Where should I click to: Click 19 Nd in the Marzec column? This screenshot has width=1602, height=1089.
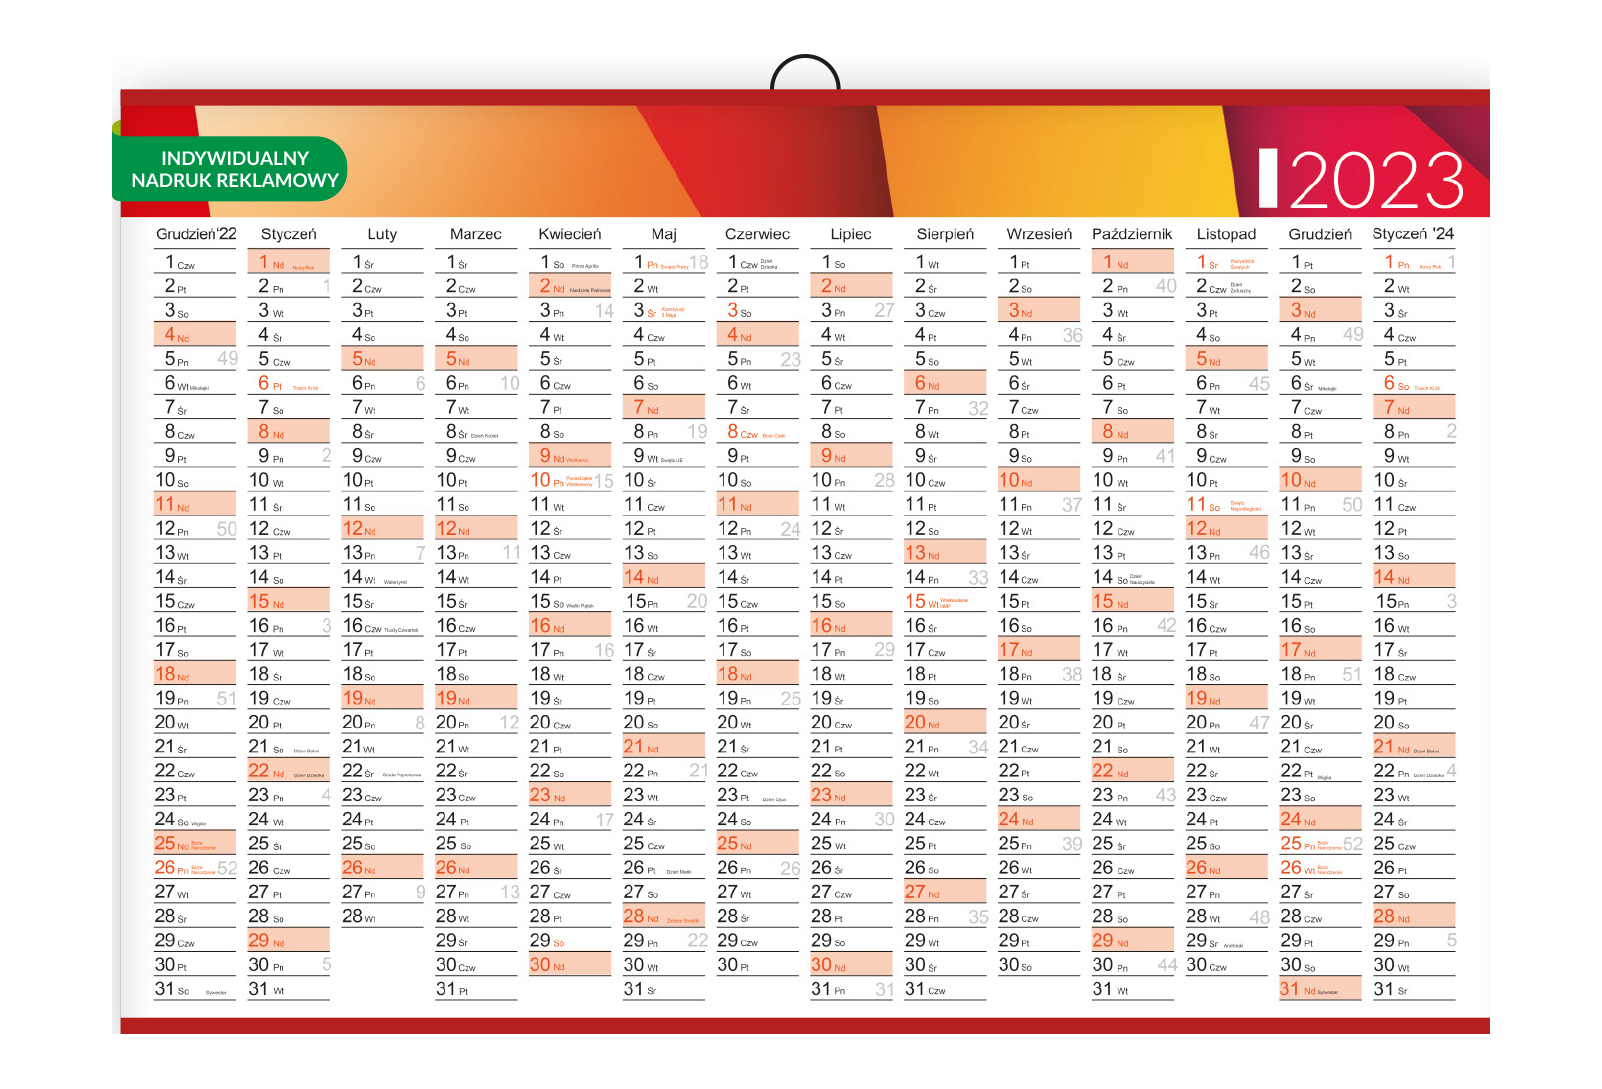(x=476, y=699)
